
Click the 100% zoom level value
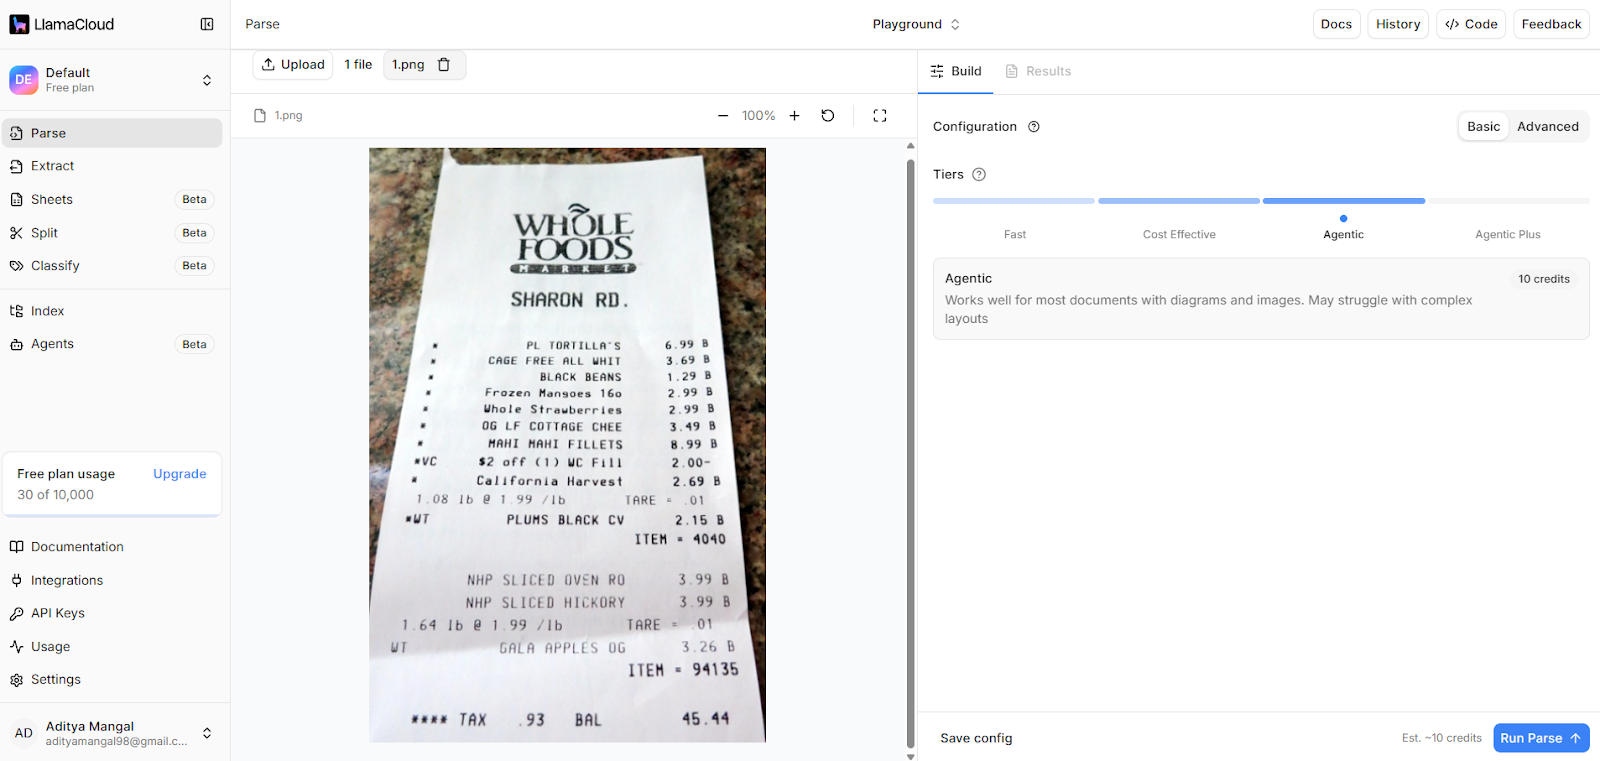(759, 116)
